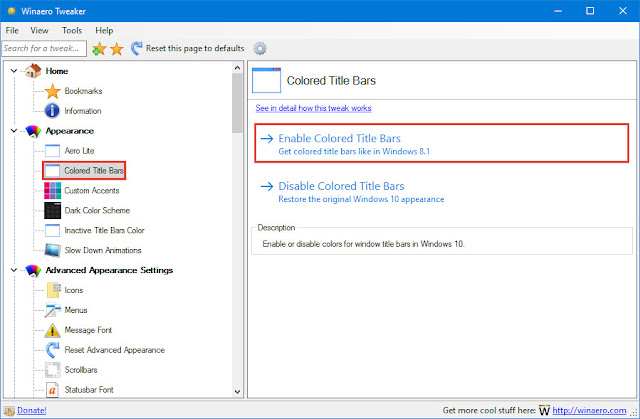Click the Menus item icon
640x419 pixels.
click(x=53, y=310)
